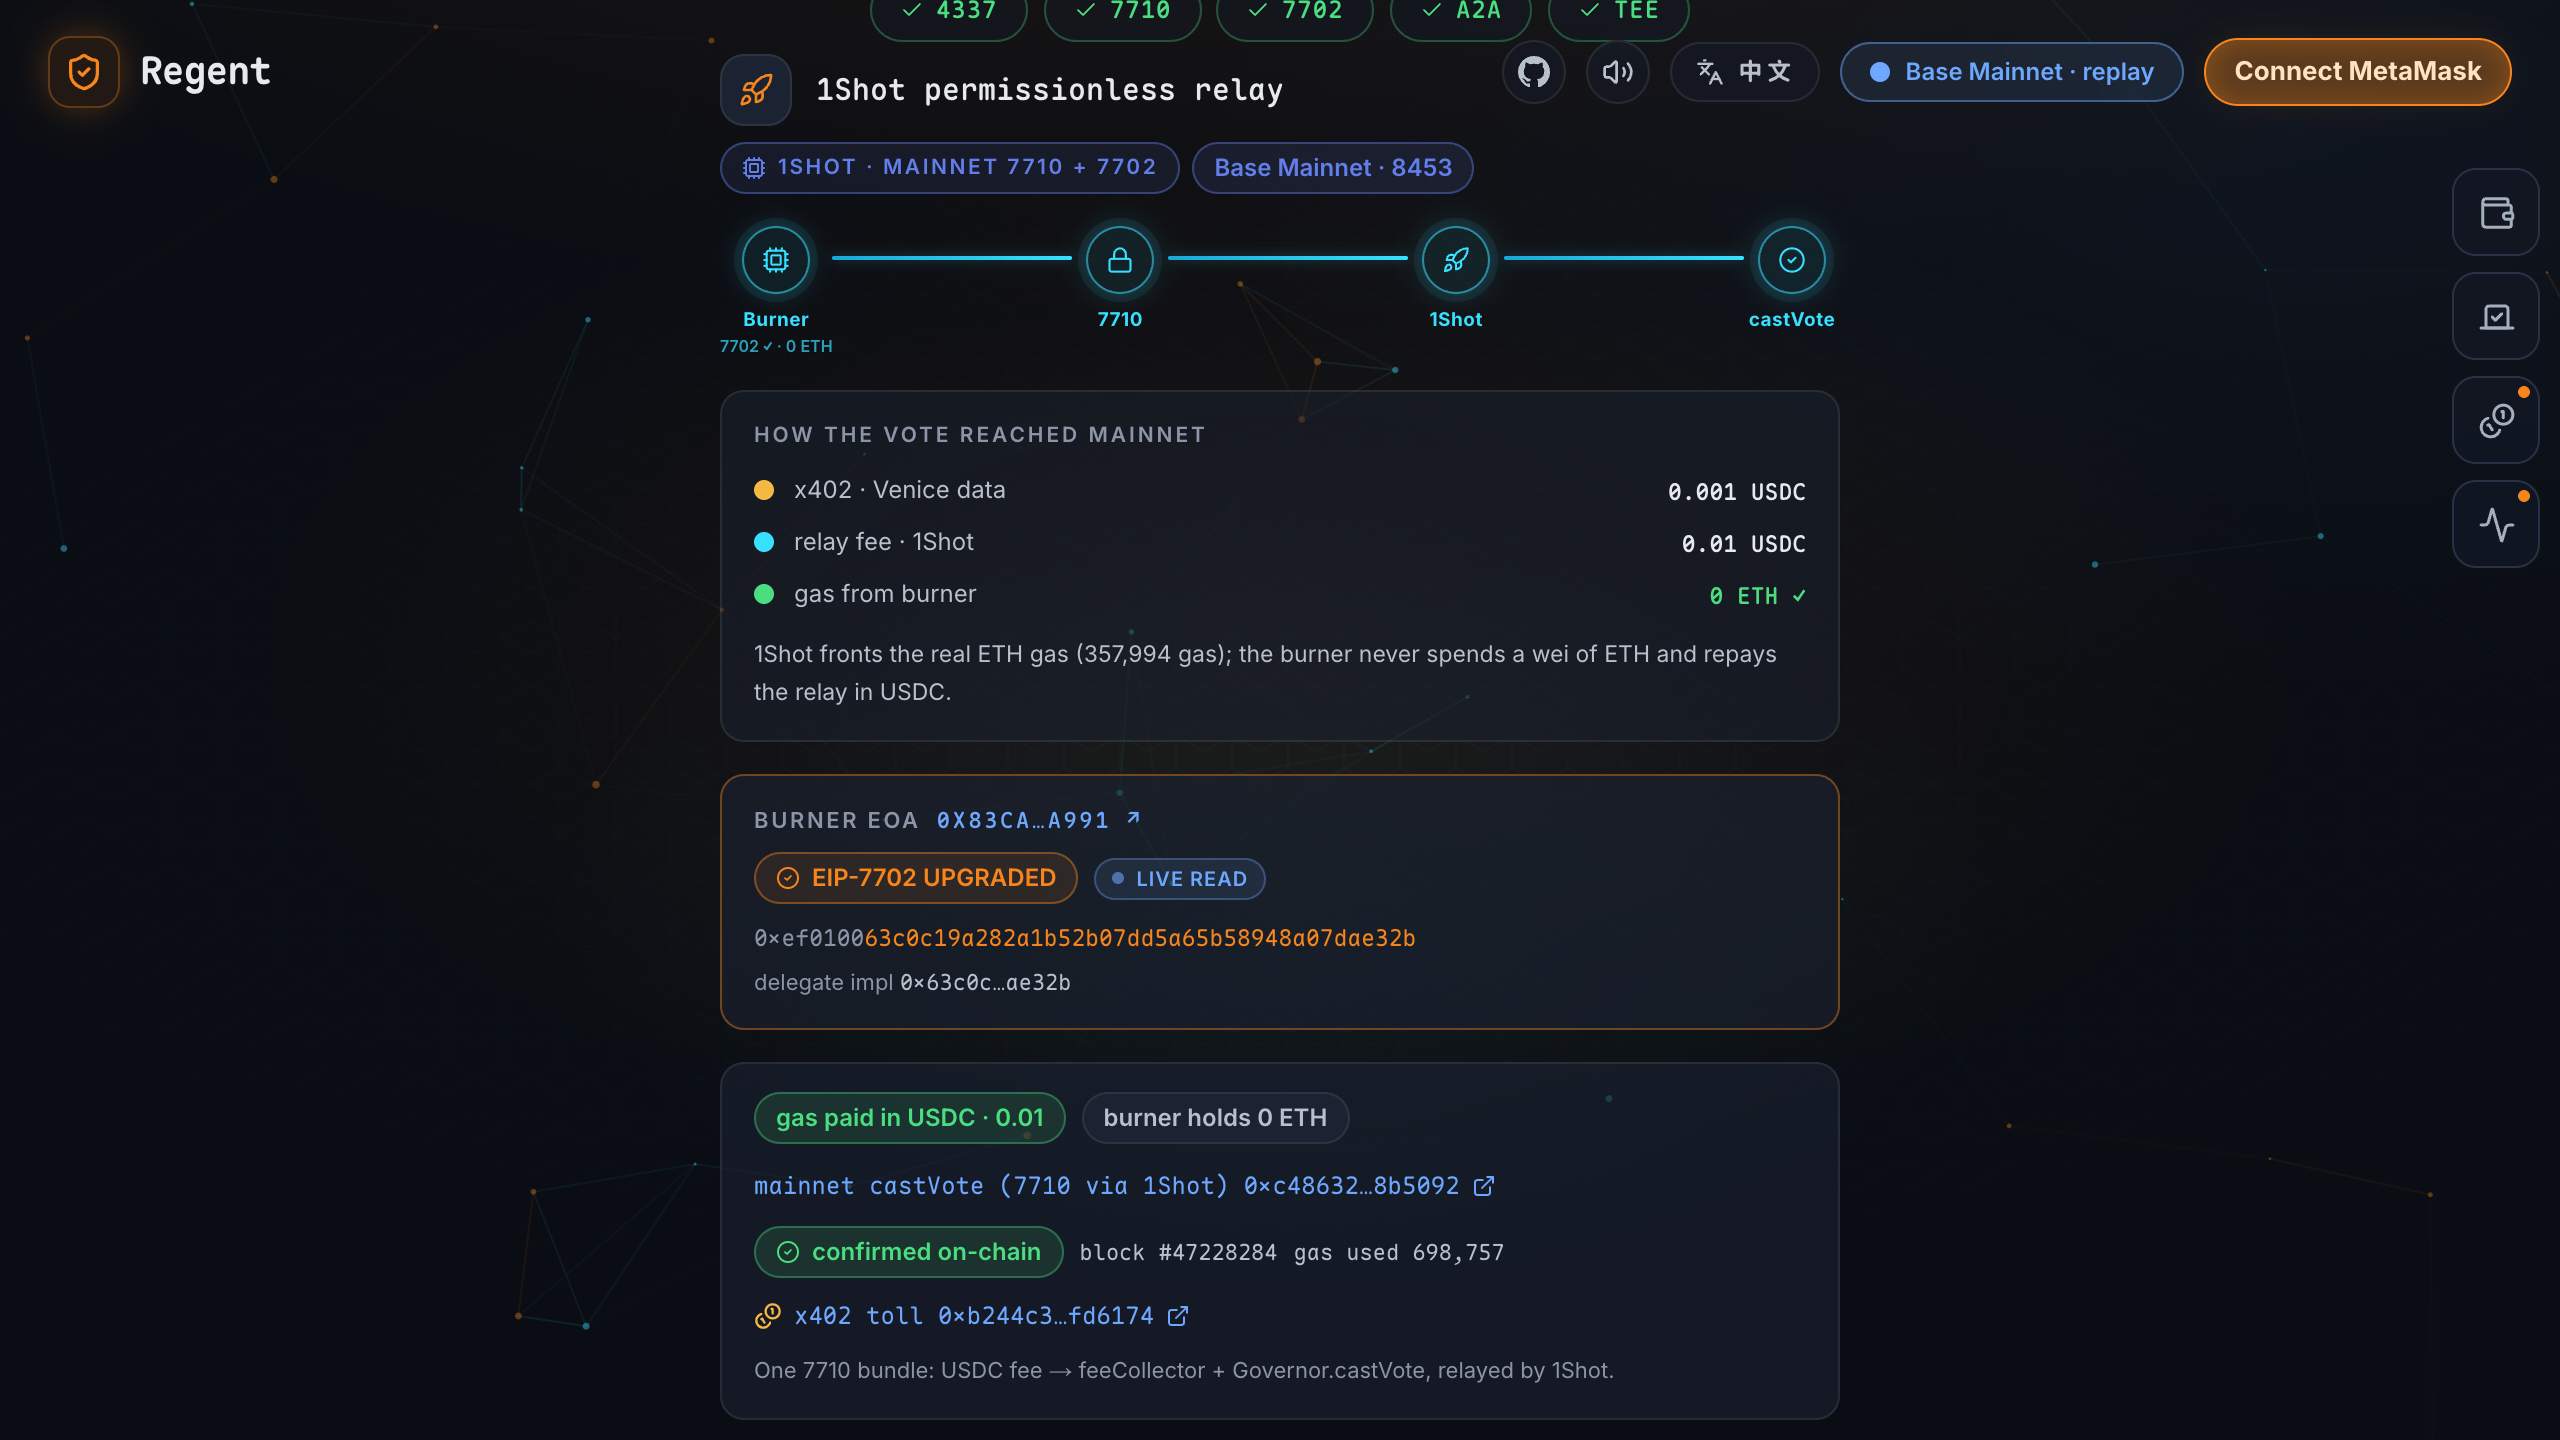Image resolution: width=2560 pixels, height=1440 pixels.
Task: Open the activity pulse sidebar icon
Action: (2496, 524)
